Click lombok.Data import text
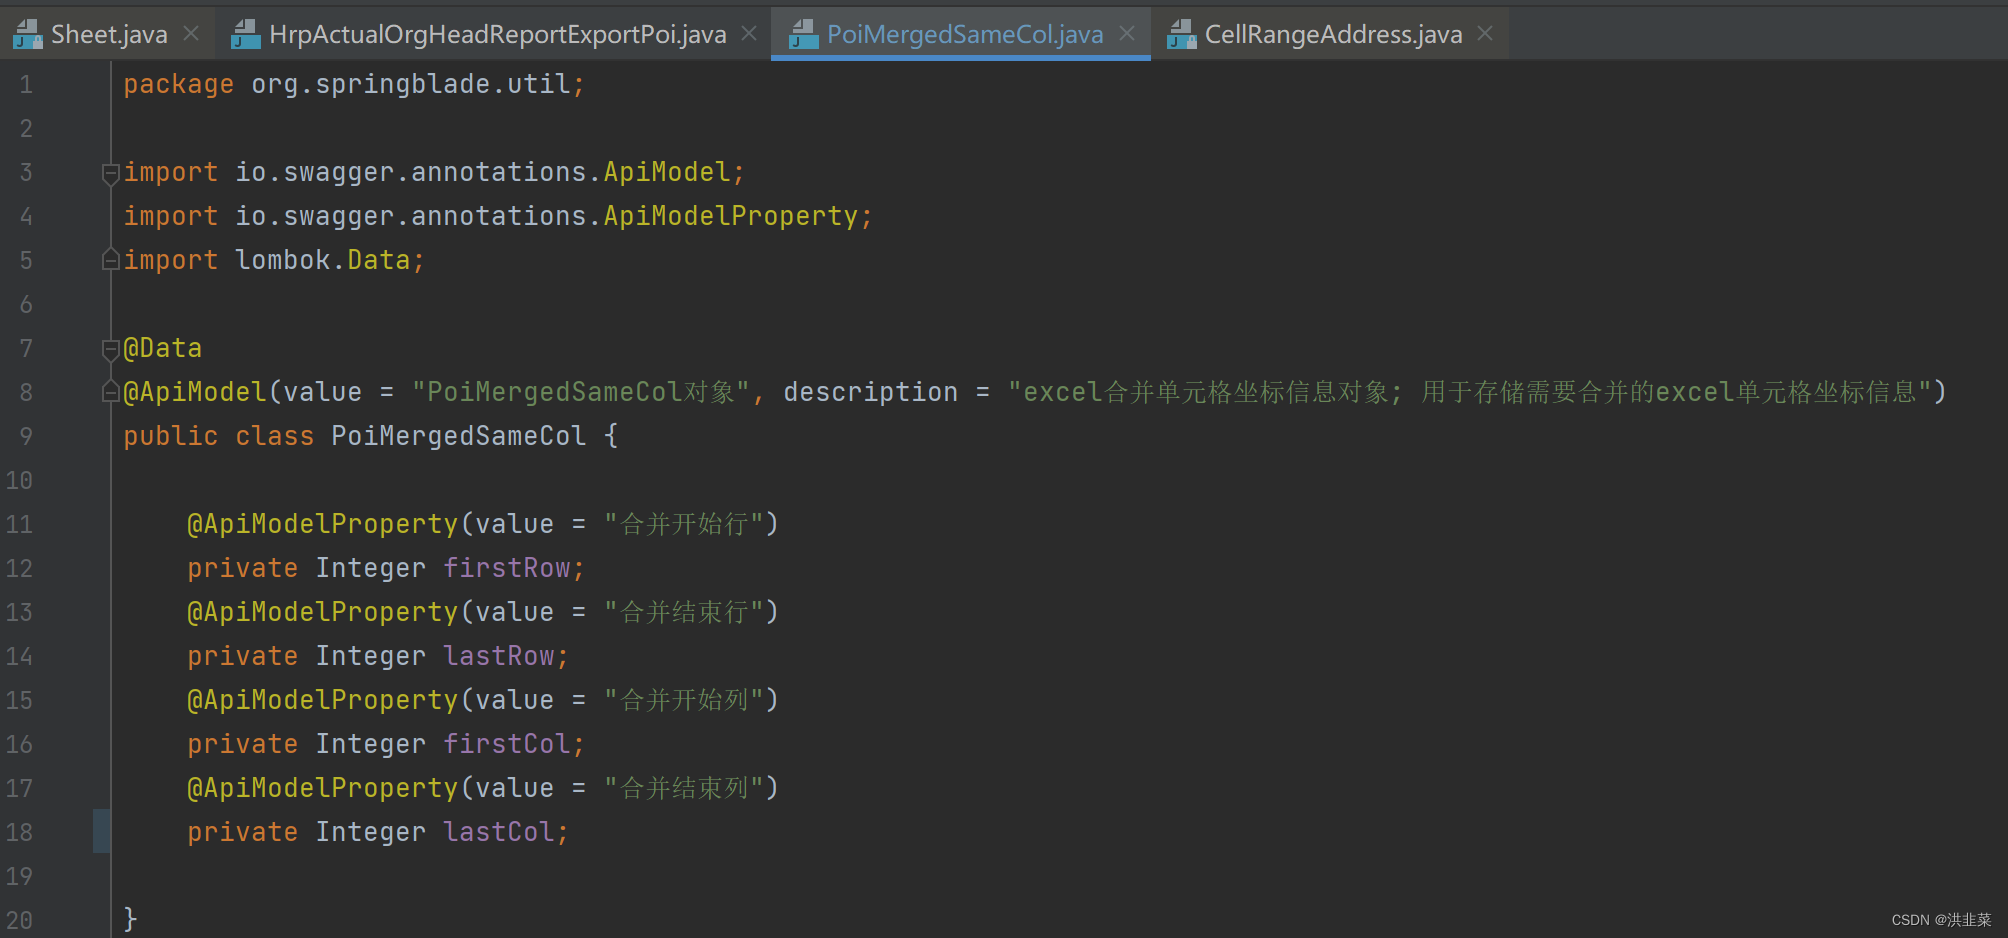2008x938 pixels. point(323,261)
